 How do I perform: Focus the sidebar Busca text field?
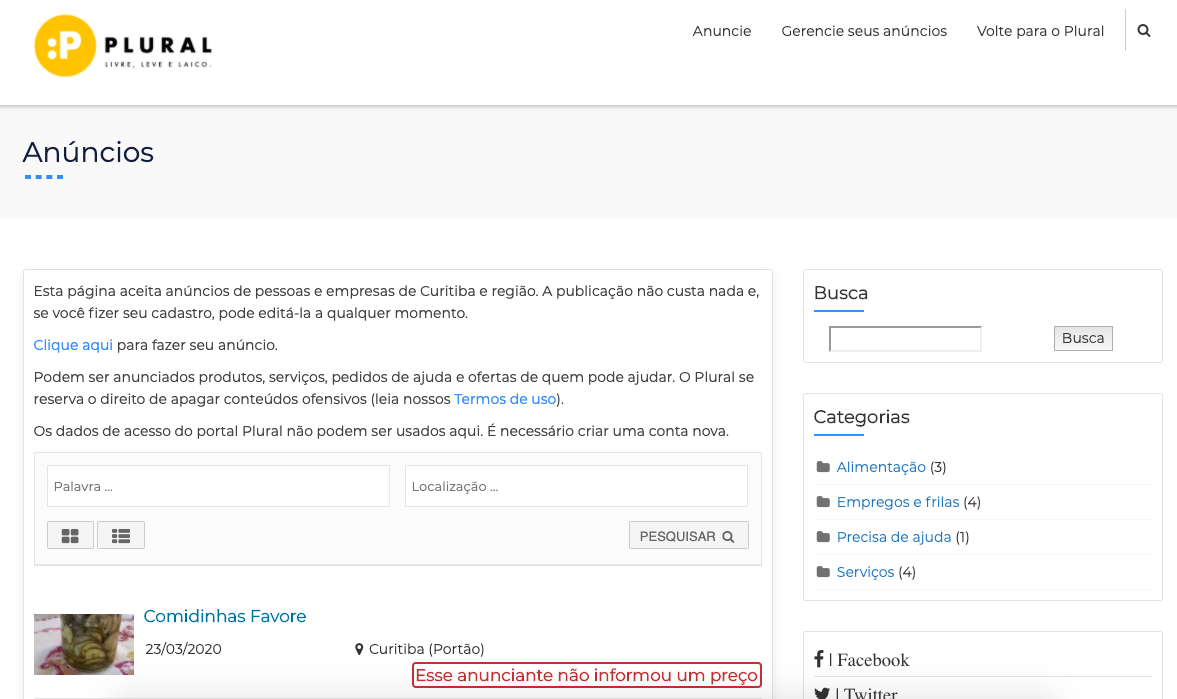tap(905, 339)
